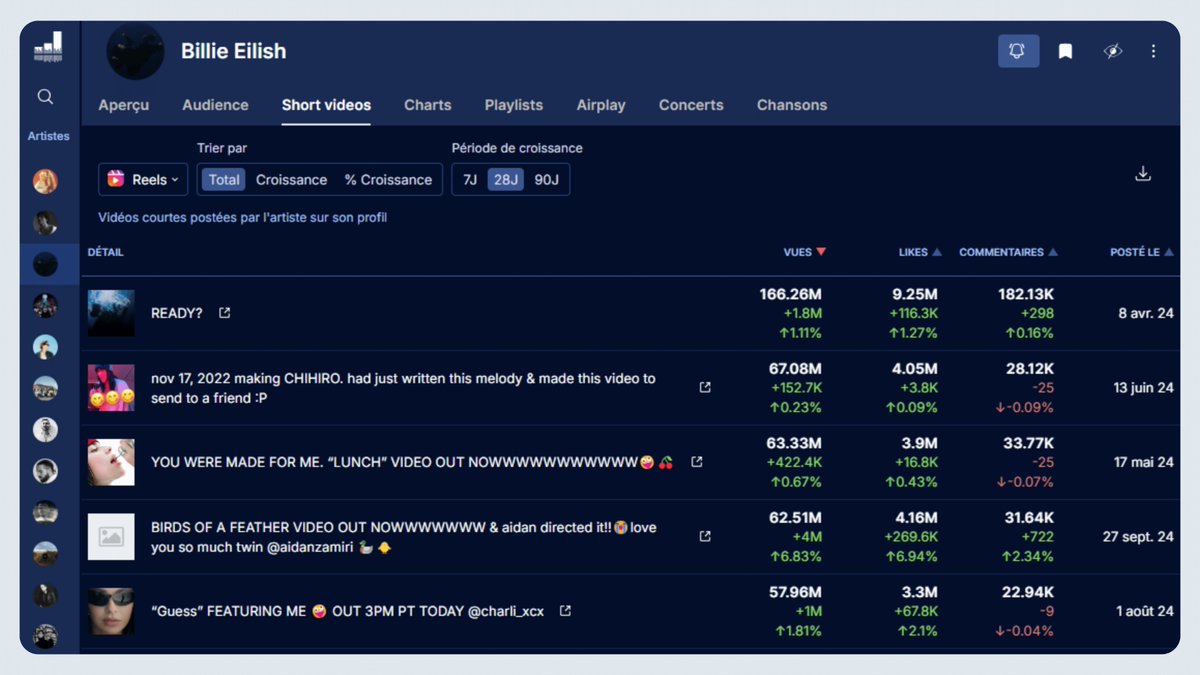Open external link for BIRDS OF A FEATHER video

[705, 536]
